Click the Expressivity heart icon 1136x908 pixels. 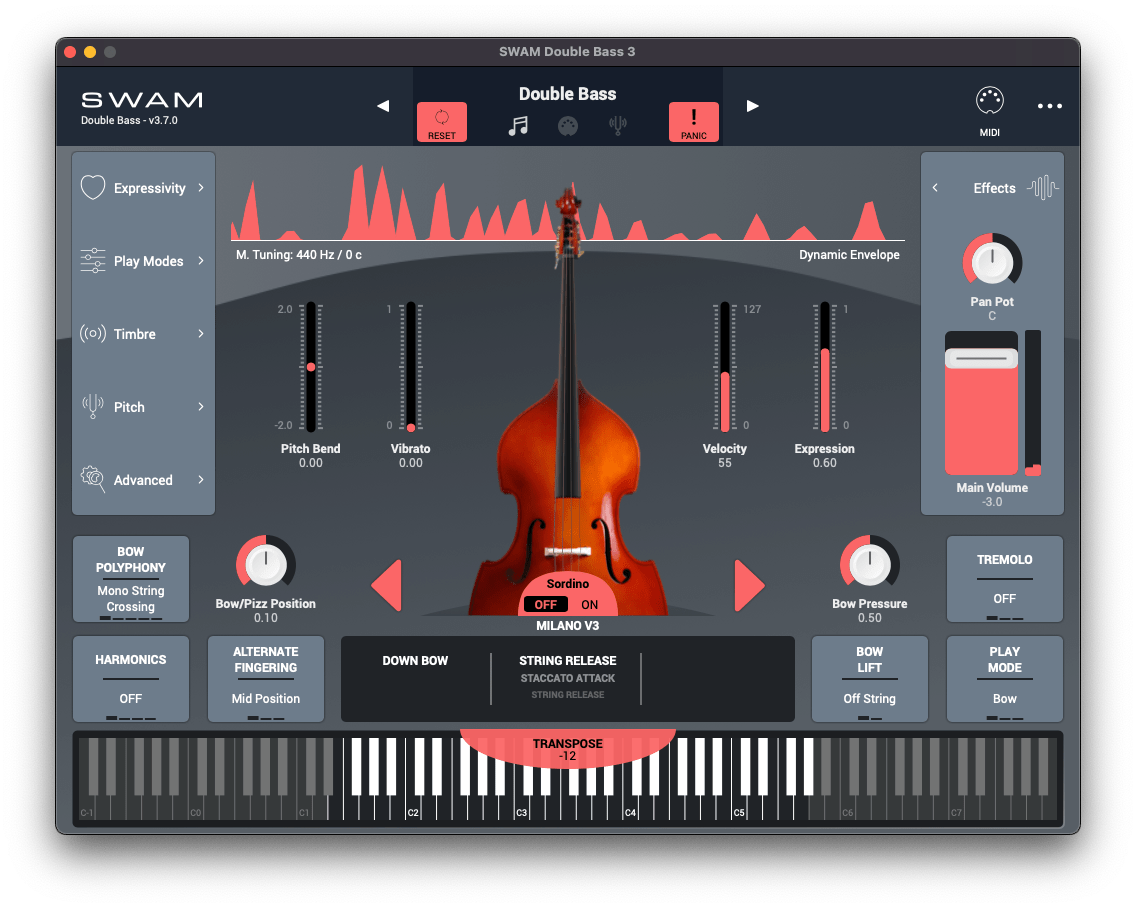91,187
